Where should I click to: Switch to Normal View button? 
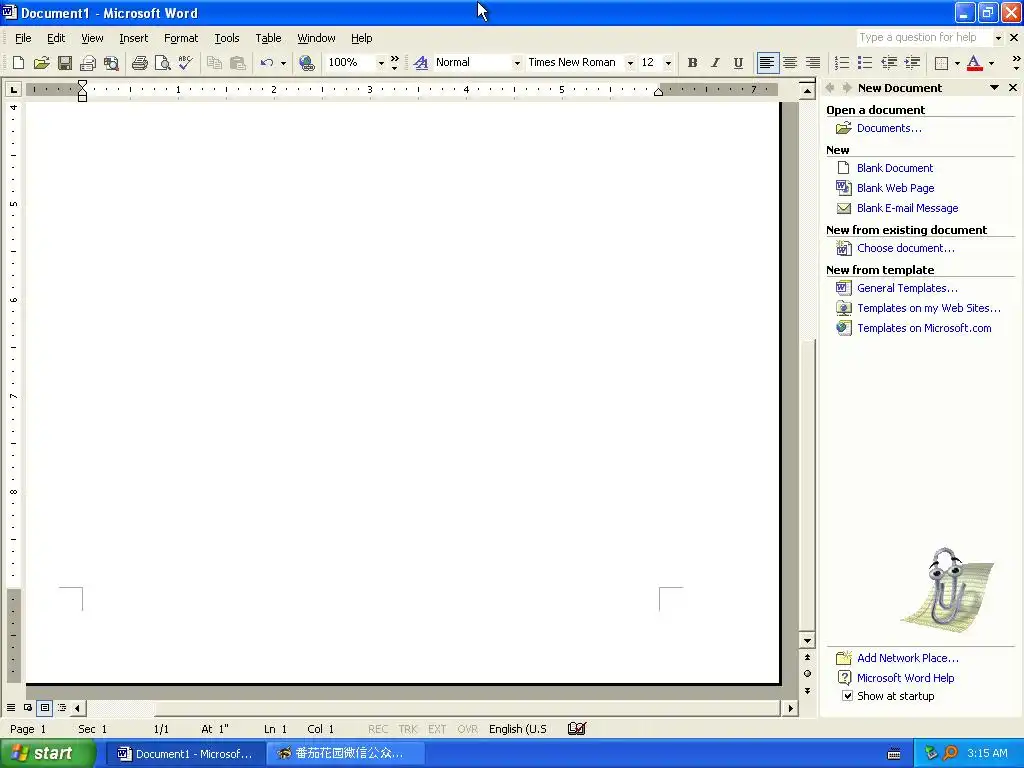[11, 707]
